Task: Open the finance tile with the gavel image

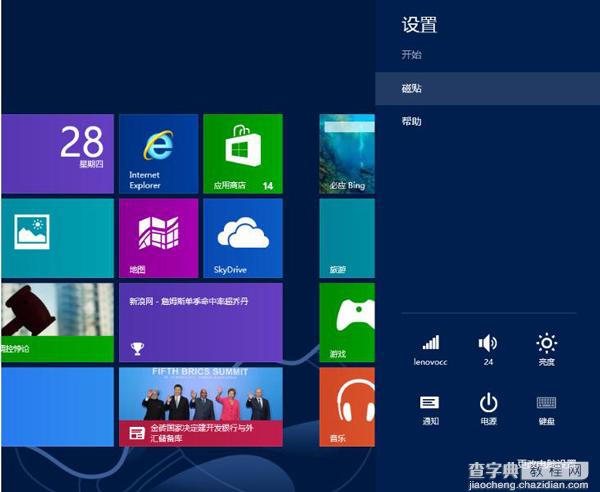Action: click(x=57, y=323)
